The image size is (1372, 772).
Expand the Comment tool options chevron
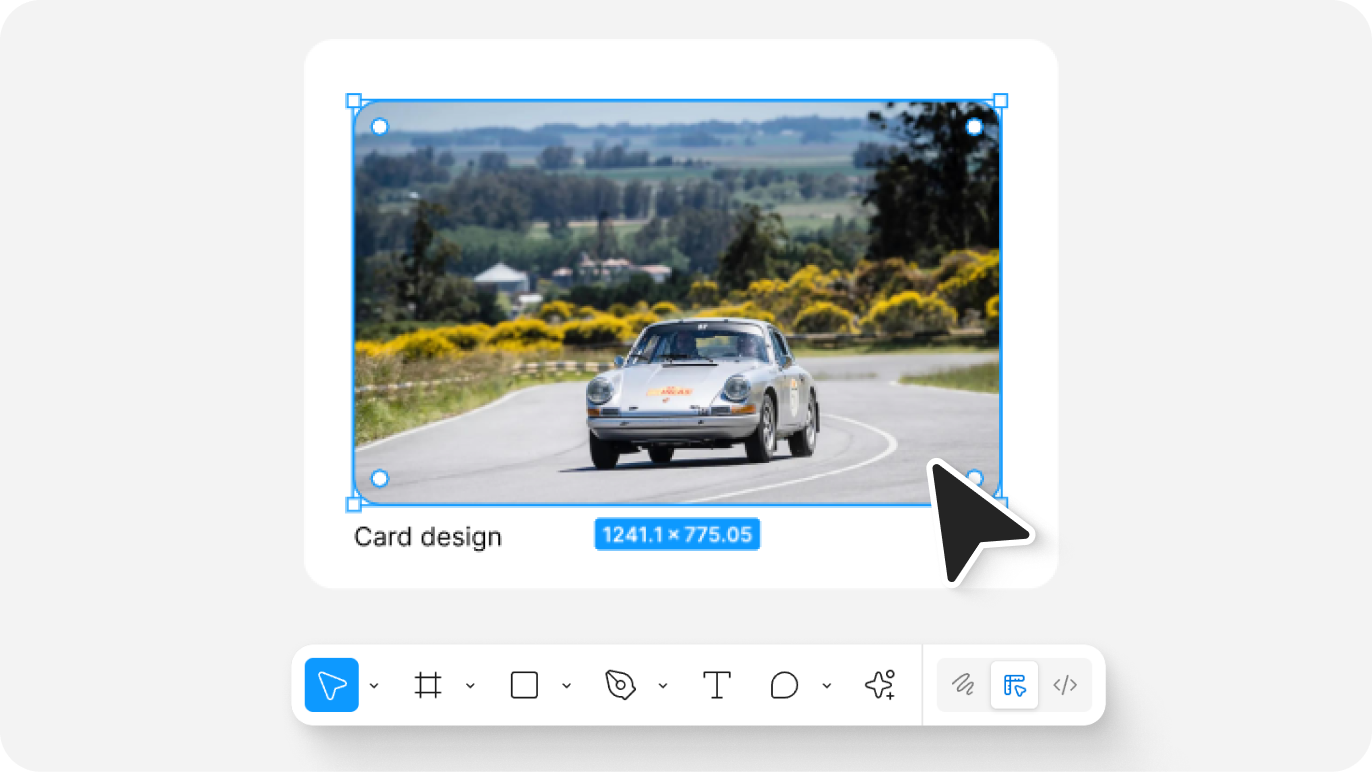point(827,686)
